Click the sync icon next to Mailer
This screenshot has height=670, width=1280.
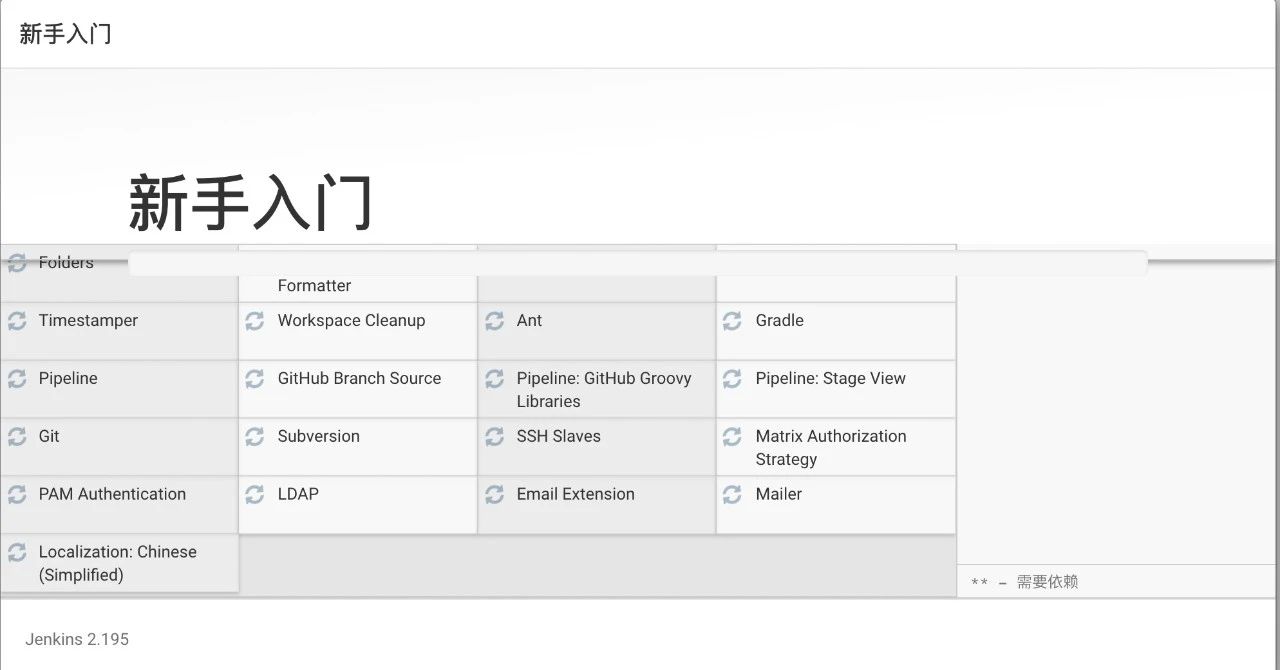732,495
